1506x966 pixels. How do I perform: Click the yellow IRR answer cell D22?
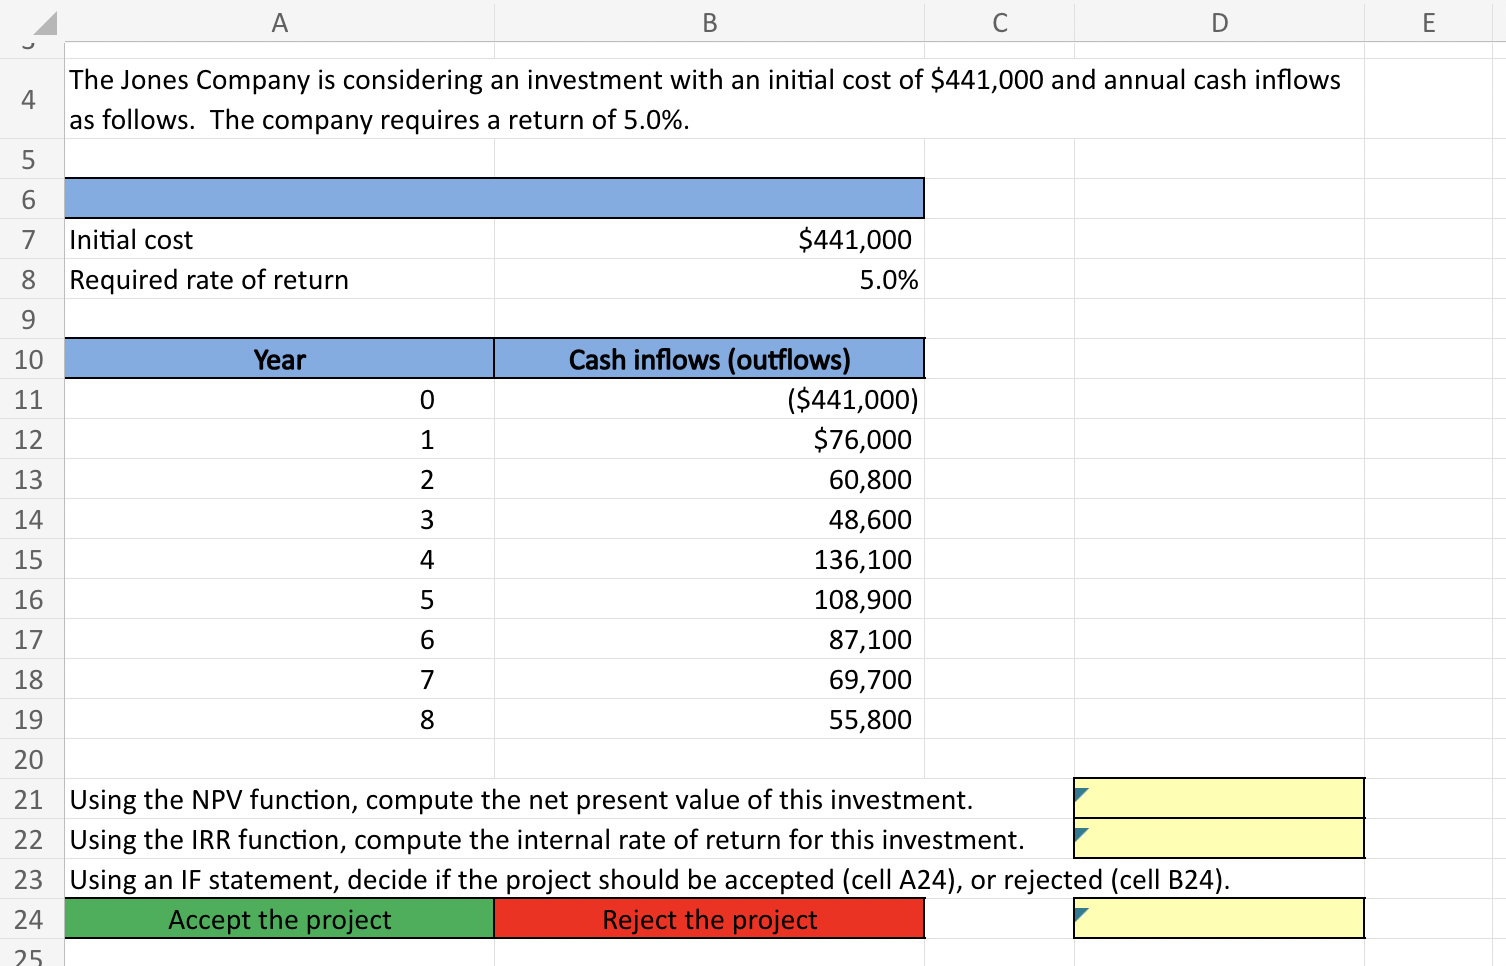point(1219,838)
